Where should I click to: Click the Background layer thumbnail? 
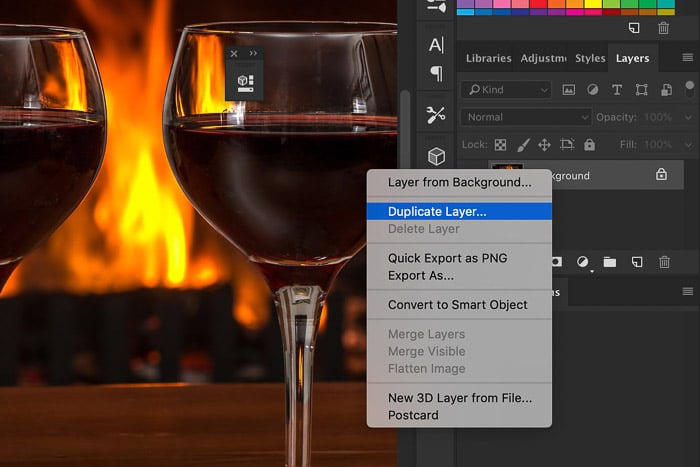click(x=507, y=166)
